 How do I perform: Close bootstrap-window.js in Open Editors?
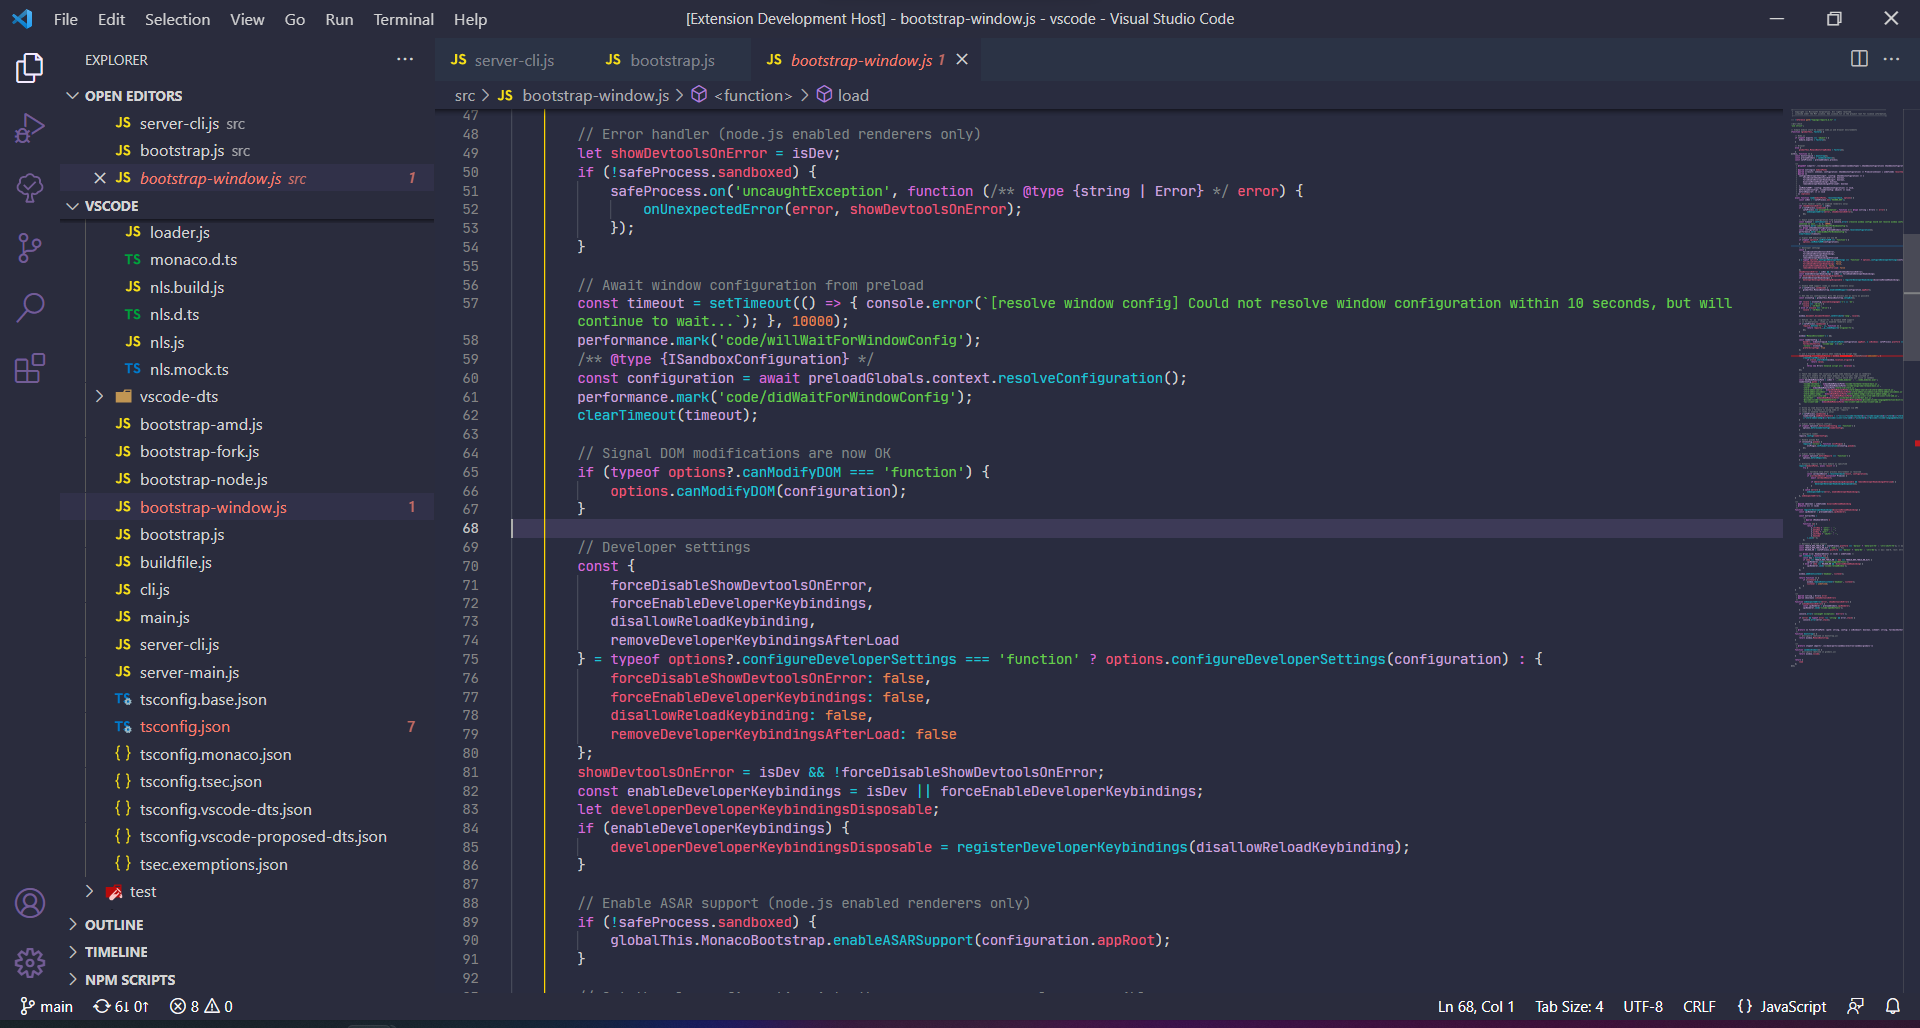(100, 178)
